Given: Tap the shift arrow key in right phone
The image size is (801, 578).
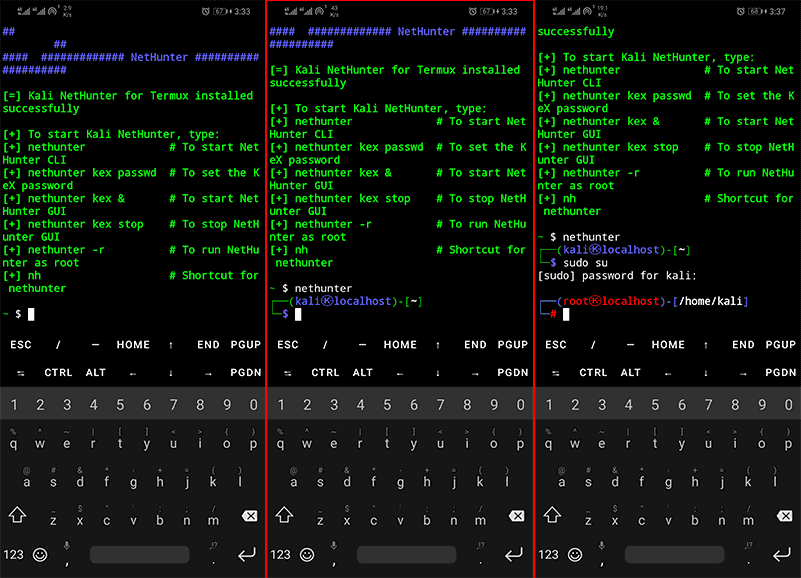Looking at the screenshot, I should coord(552,515).
